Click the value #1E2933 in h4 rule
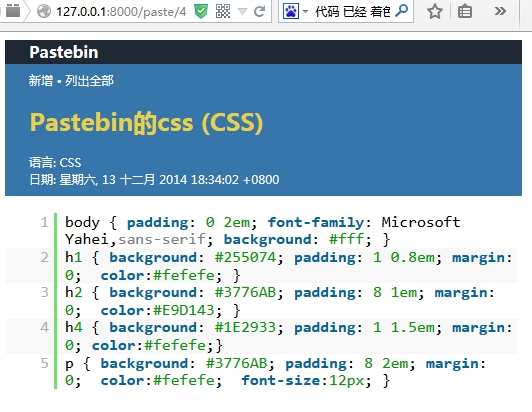The width and height of the screenshot is (532, 412). tap(245, 327)
